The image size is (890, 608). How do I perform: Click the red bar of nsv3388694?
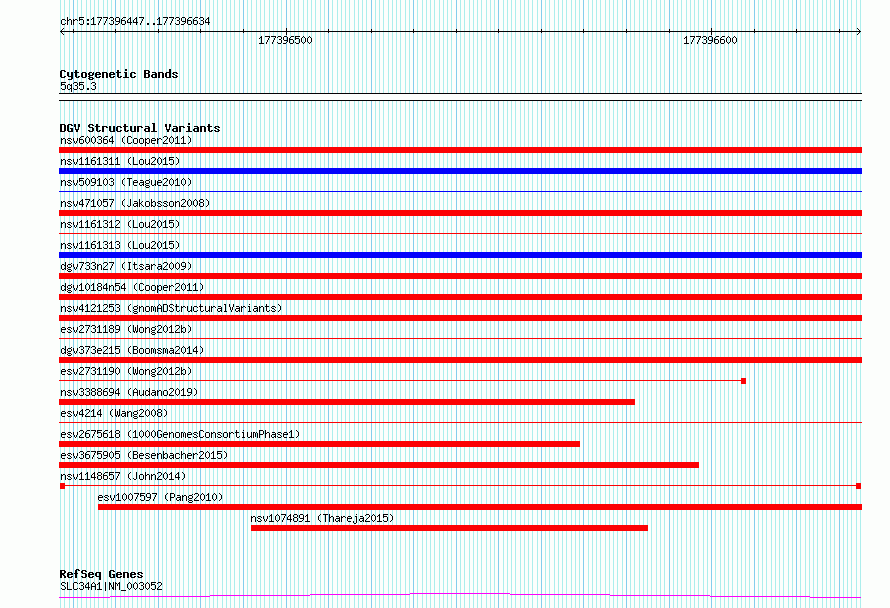tap(347, 402)
